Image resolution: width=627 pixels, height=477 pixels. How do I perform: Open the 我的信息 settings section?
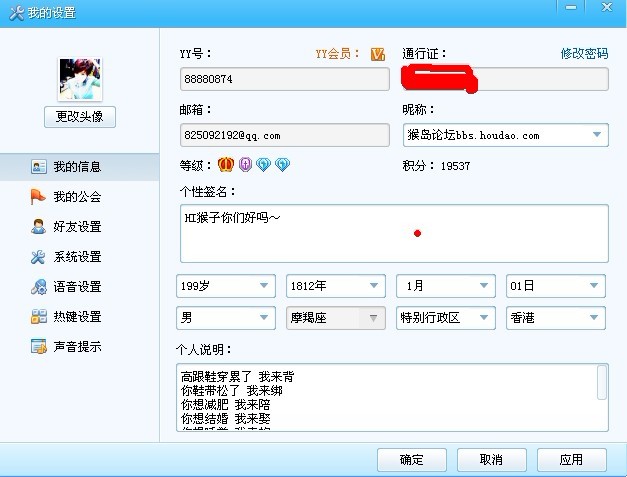(x=80, y=167)
